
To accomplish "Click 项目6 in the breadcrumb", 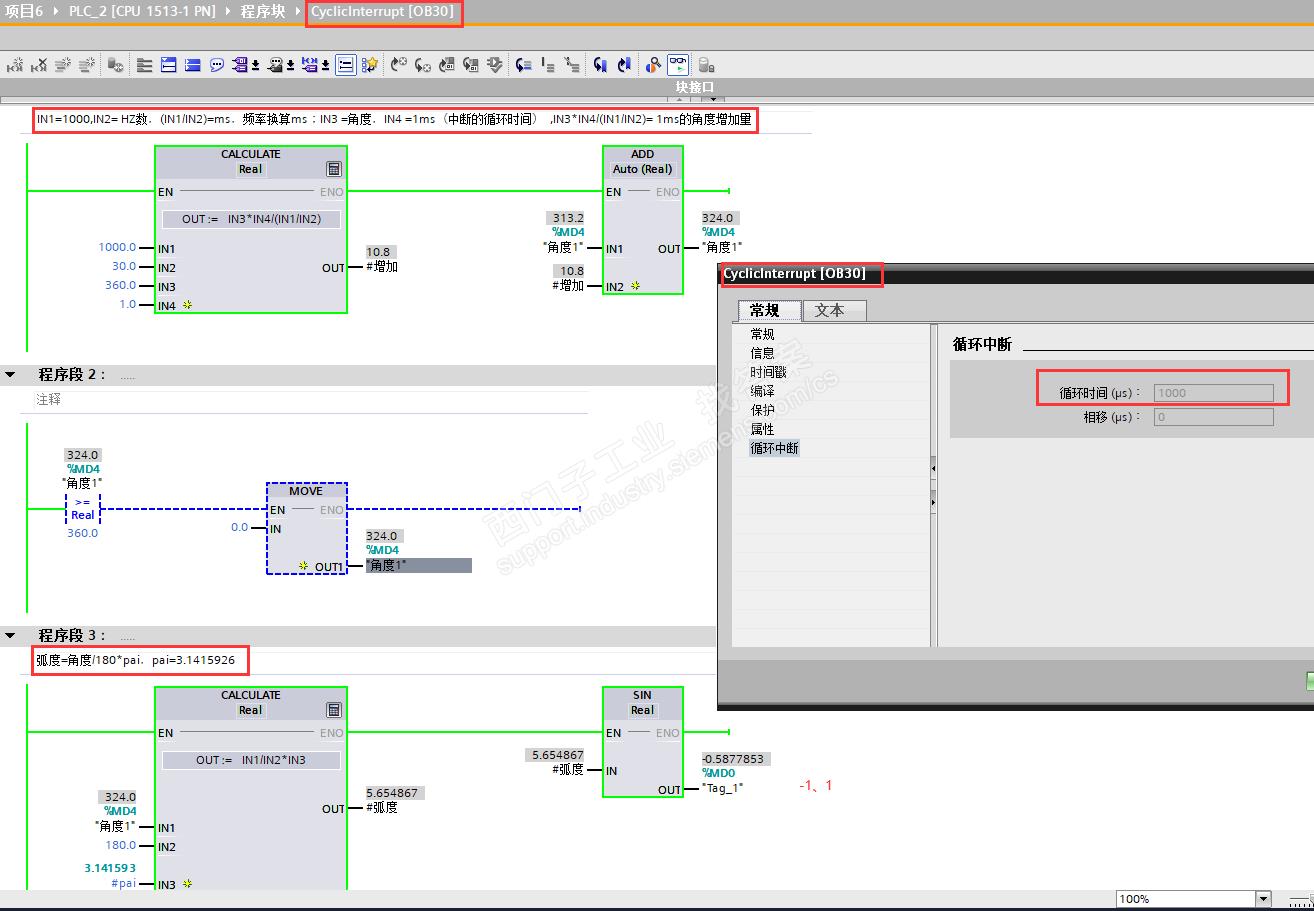I will (x=24, y=11).
